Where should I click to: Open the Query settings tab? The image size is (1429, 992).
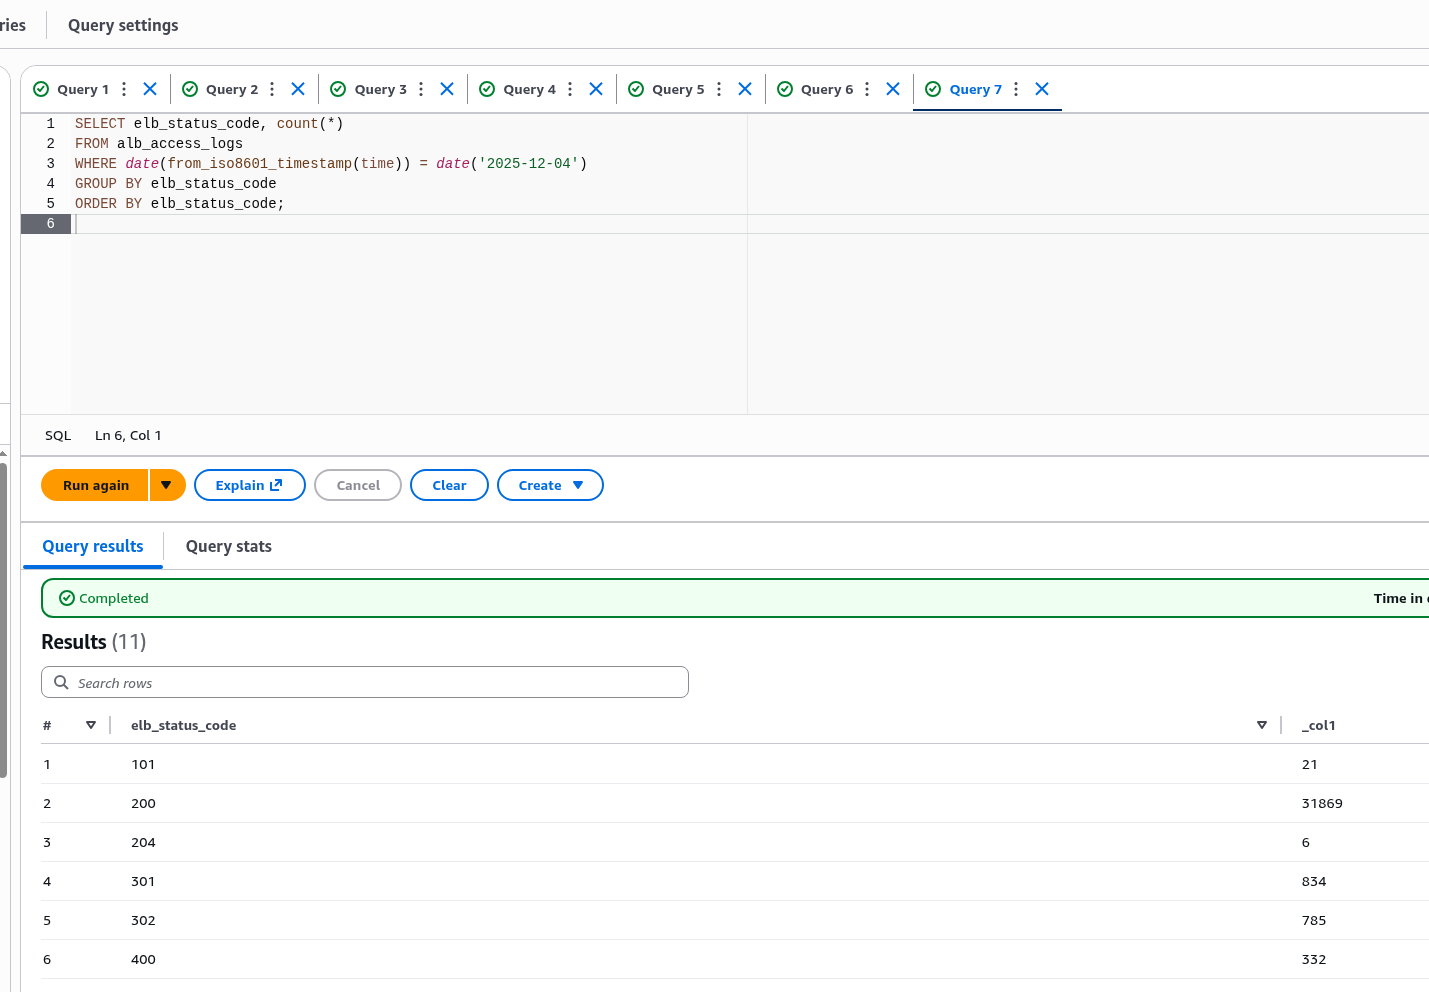click(123, 25)
